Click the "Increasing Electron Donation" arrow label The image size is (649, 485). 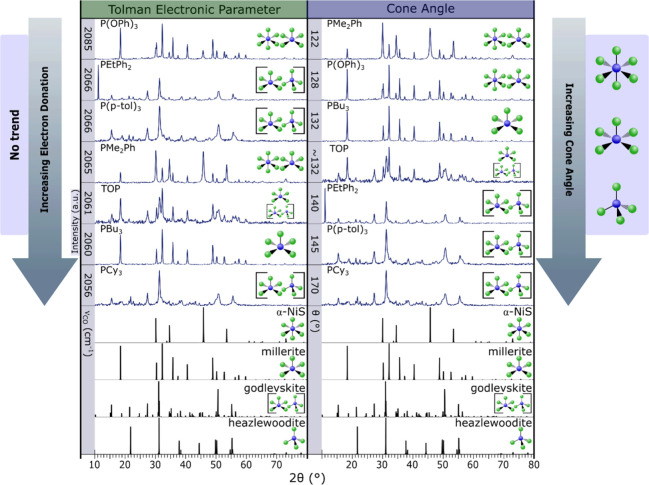coord(45,140)
